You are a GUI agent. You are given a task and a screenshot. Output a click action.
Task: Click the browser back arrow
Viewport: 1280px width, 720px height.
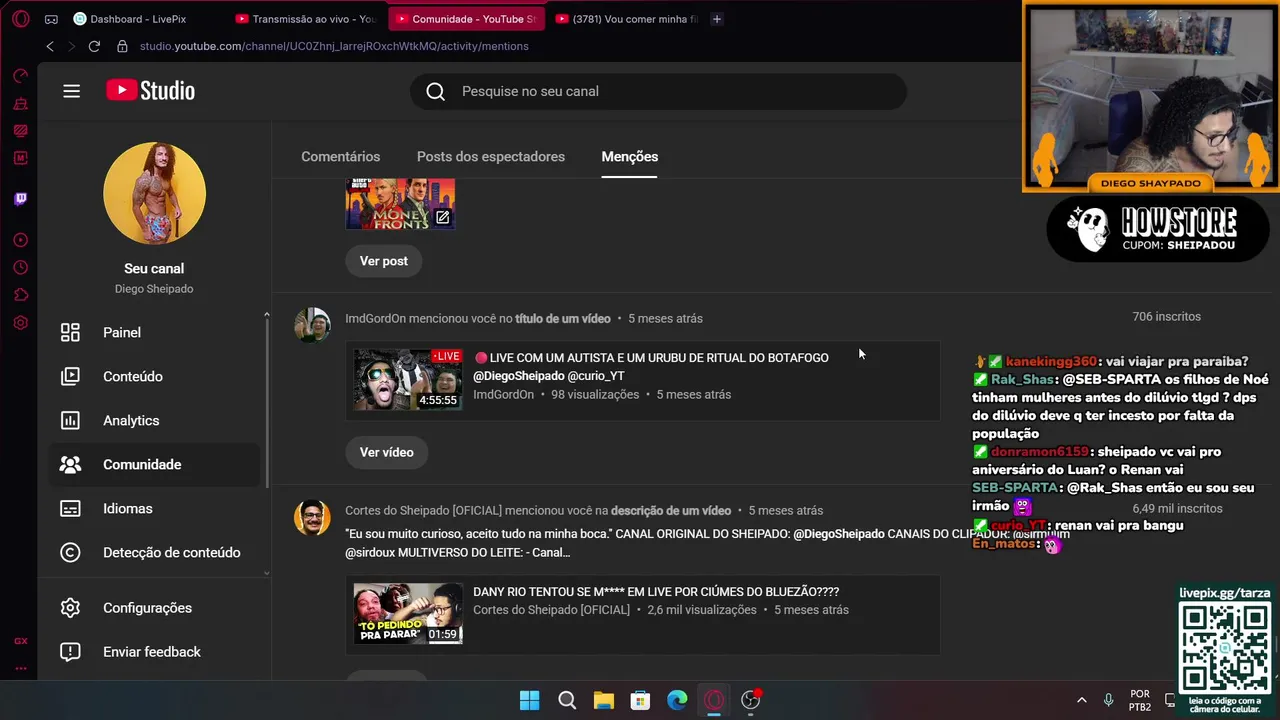pos(50,46)
